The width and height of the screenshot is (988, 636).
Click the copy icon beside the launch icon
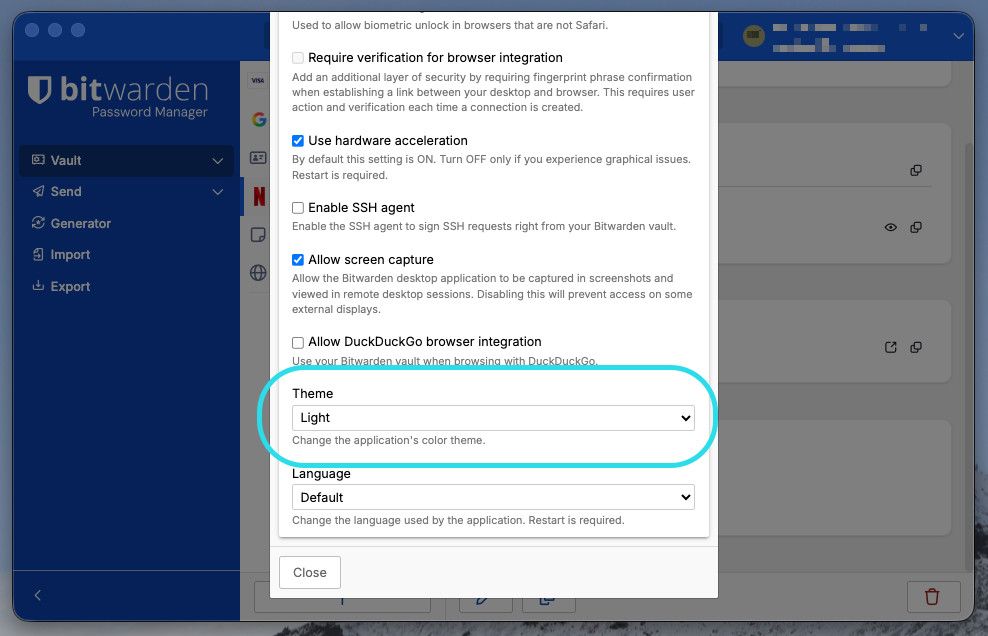pyautogui.click(x=916, y=348)
